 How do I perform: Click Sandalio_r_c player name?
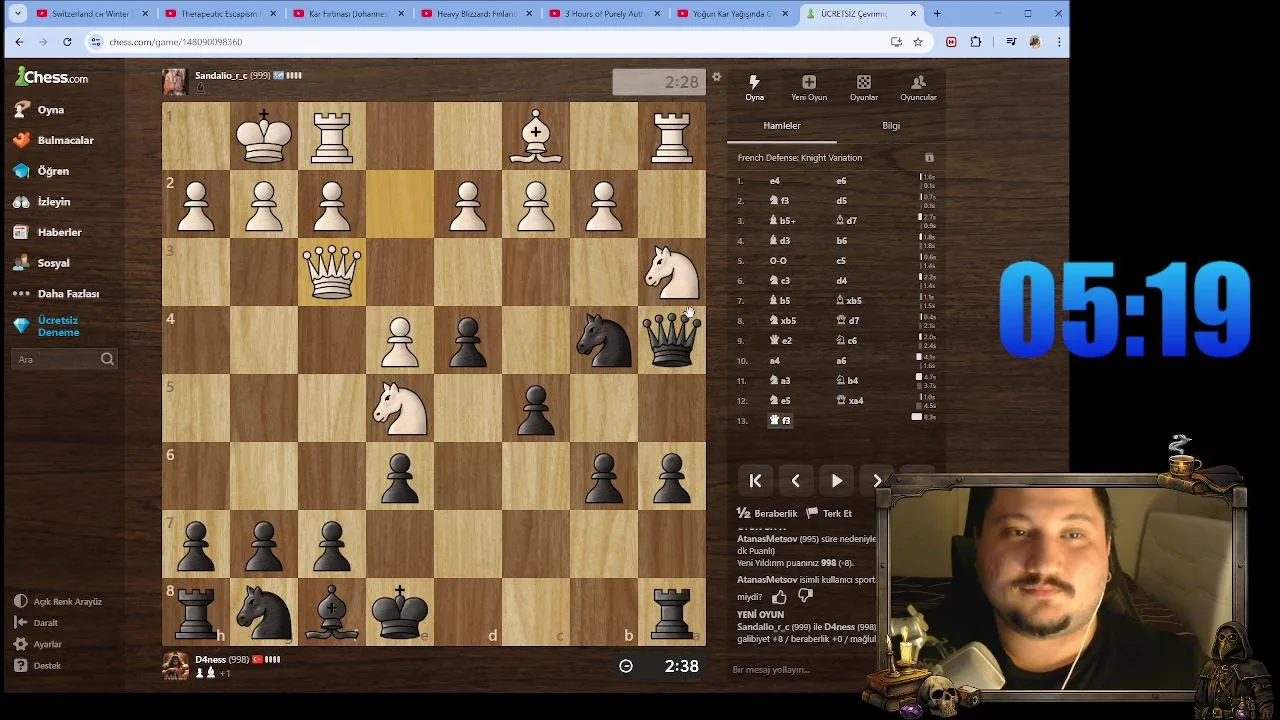pos(221,75)
